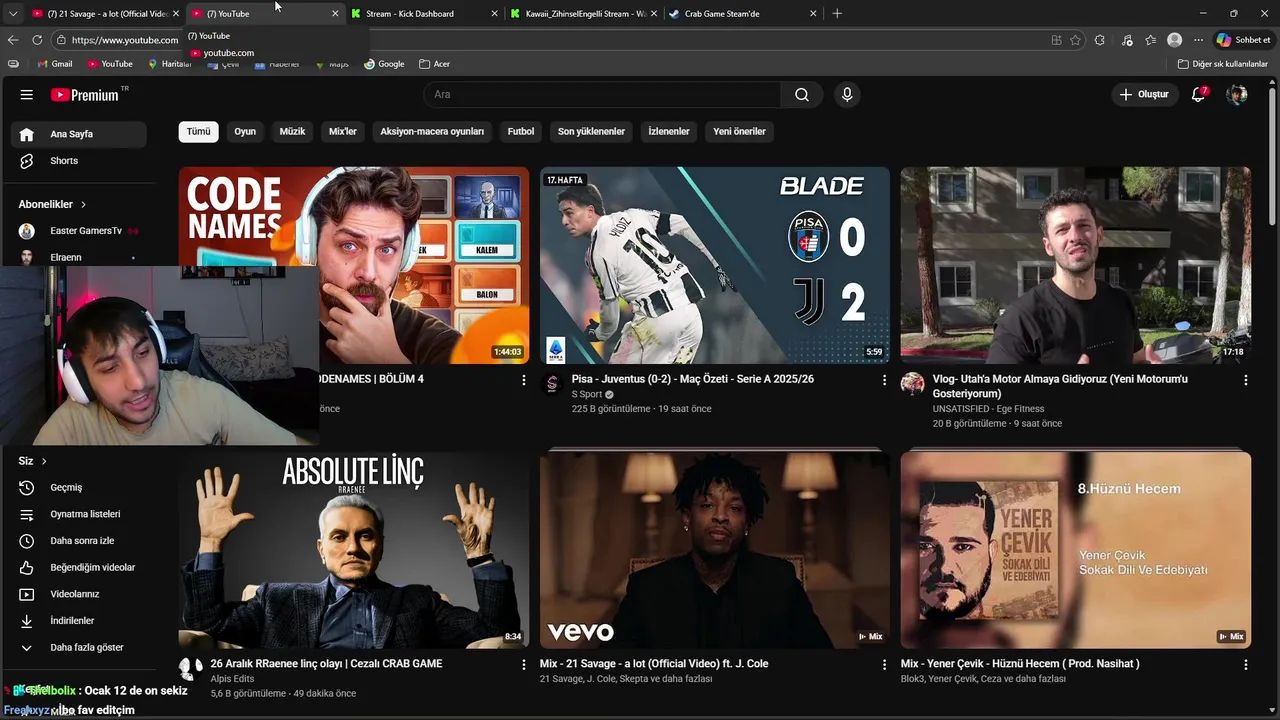Open options for the Utah Vlog video
Image resolution: width=1280 pixels, height=720 pixels.
[x=1245, y=380]
